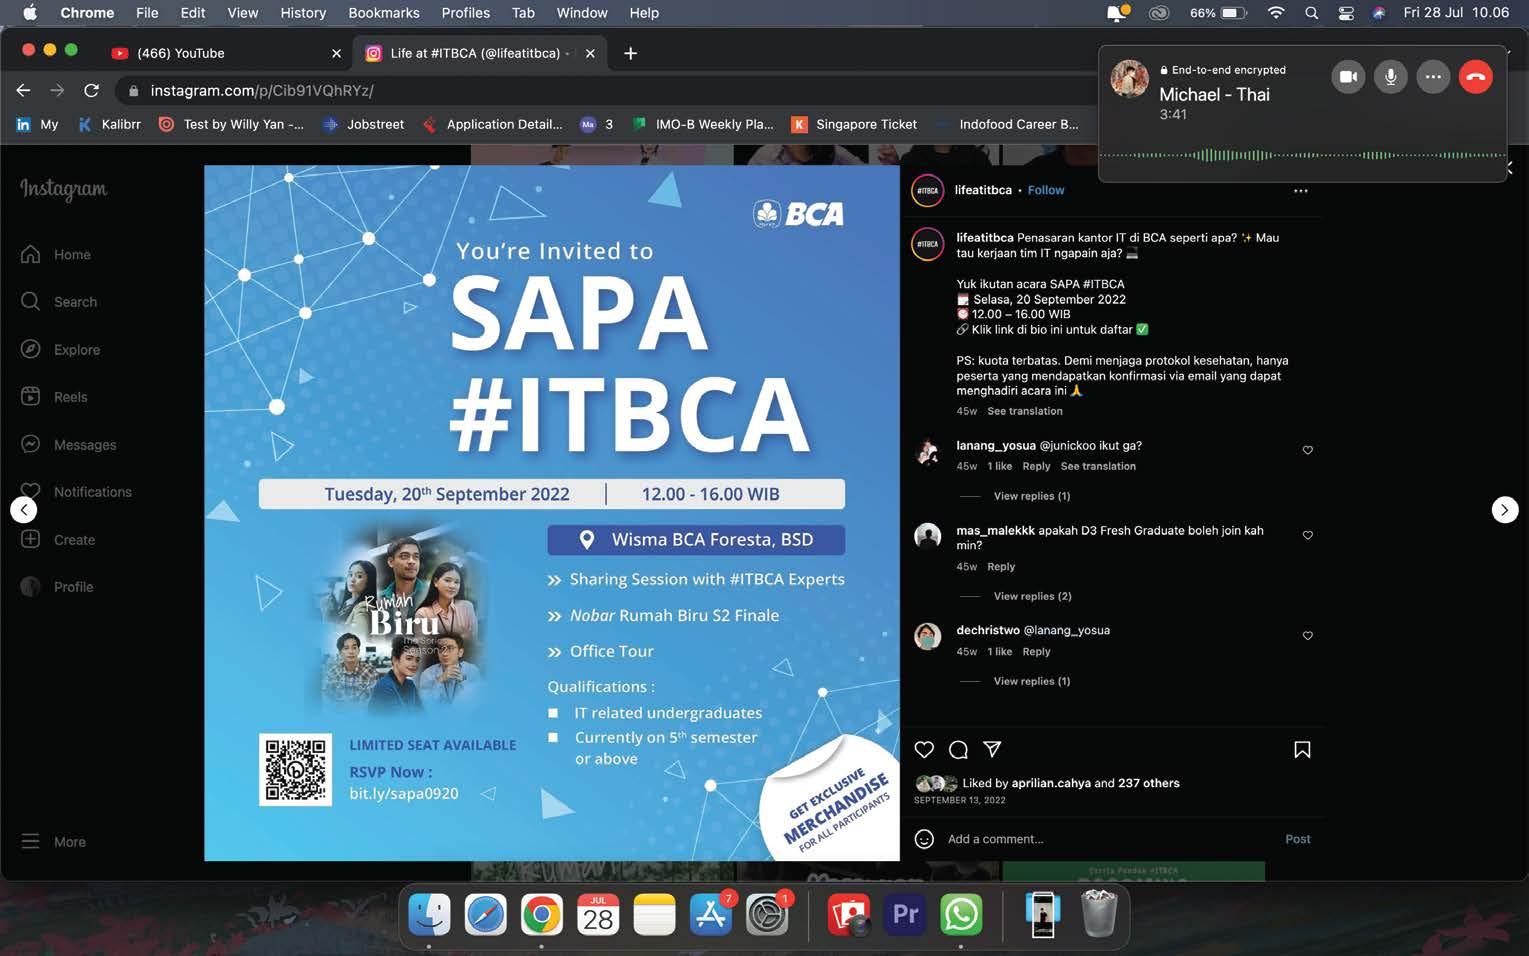Click the comment bubble icon under post
1529x956 pixels.
click(x=958, y=750)
